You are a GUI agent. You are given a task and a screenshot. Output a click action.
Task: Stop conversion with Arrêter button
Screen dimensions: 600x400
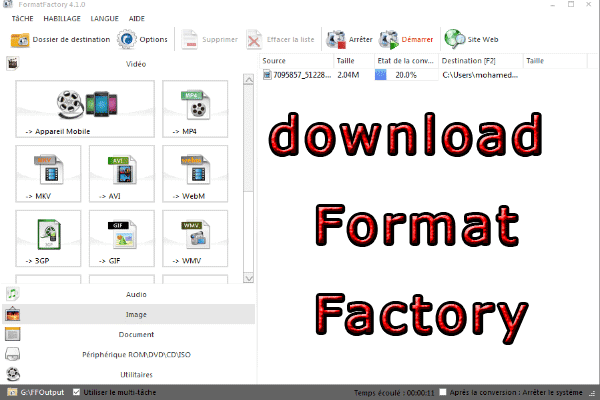(349, 39)
